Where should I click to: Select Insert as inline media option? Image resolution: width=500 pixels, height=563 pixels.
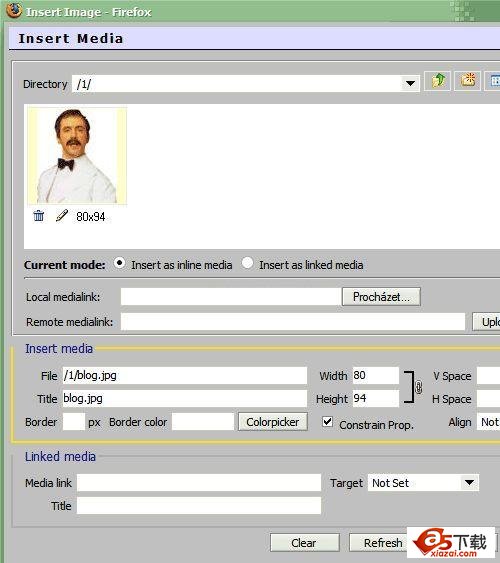point(119,263)
